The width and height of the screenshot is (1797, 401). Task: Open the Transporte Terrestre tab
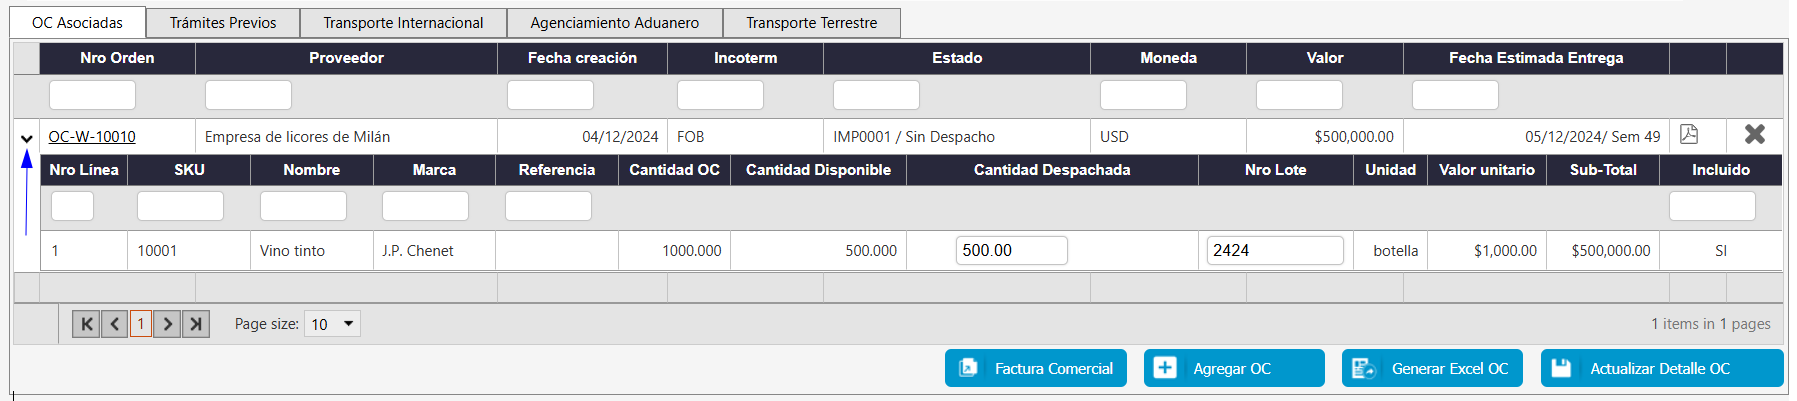[x=811, y=23]
